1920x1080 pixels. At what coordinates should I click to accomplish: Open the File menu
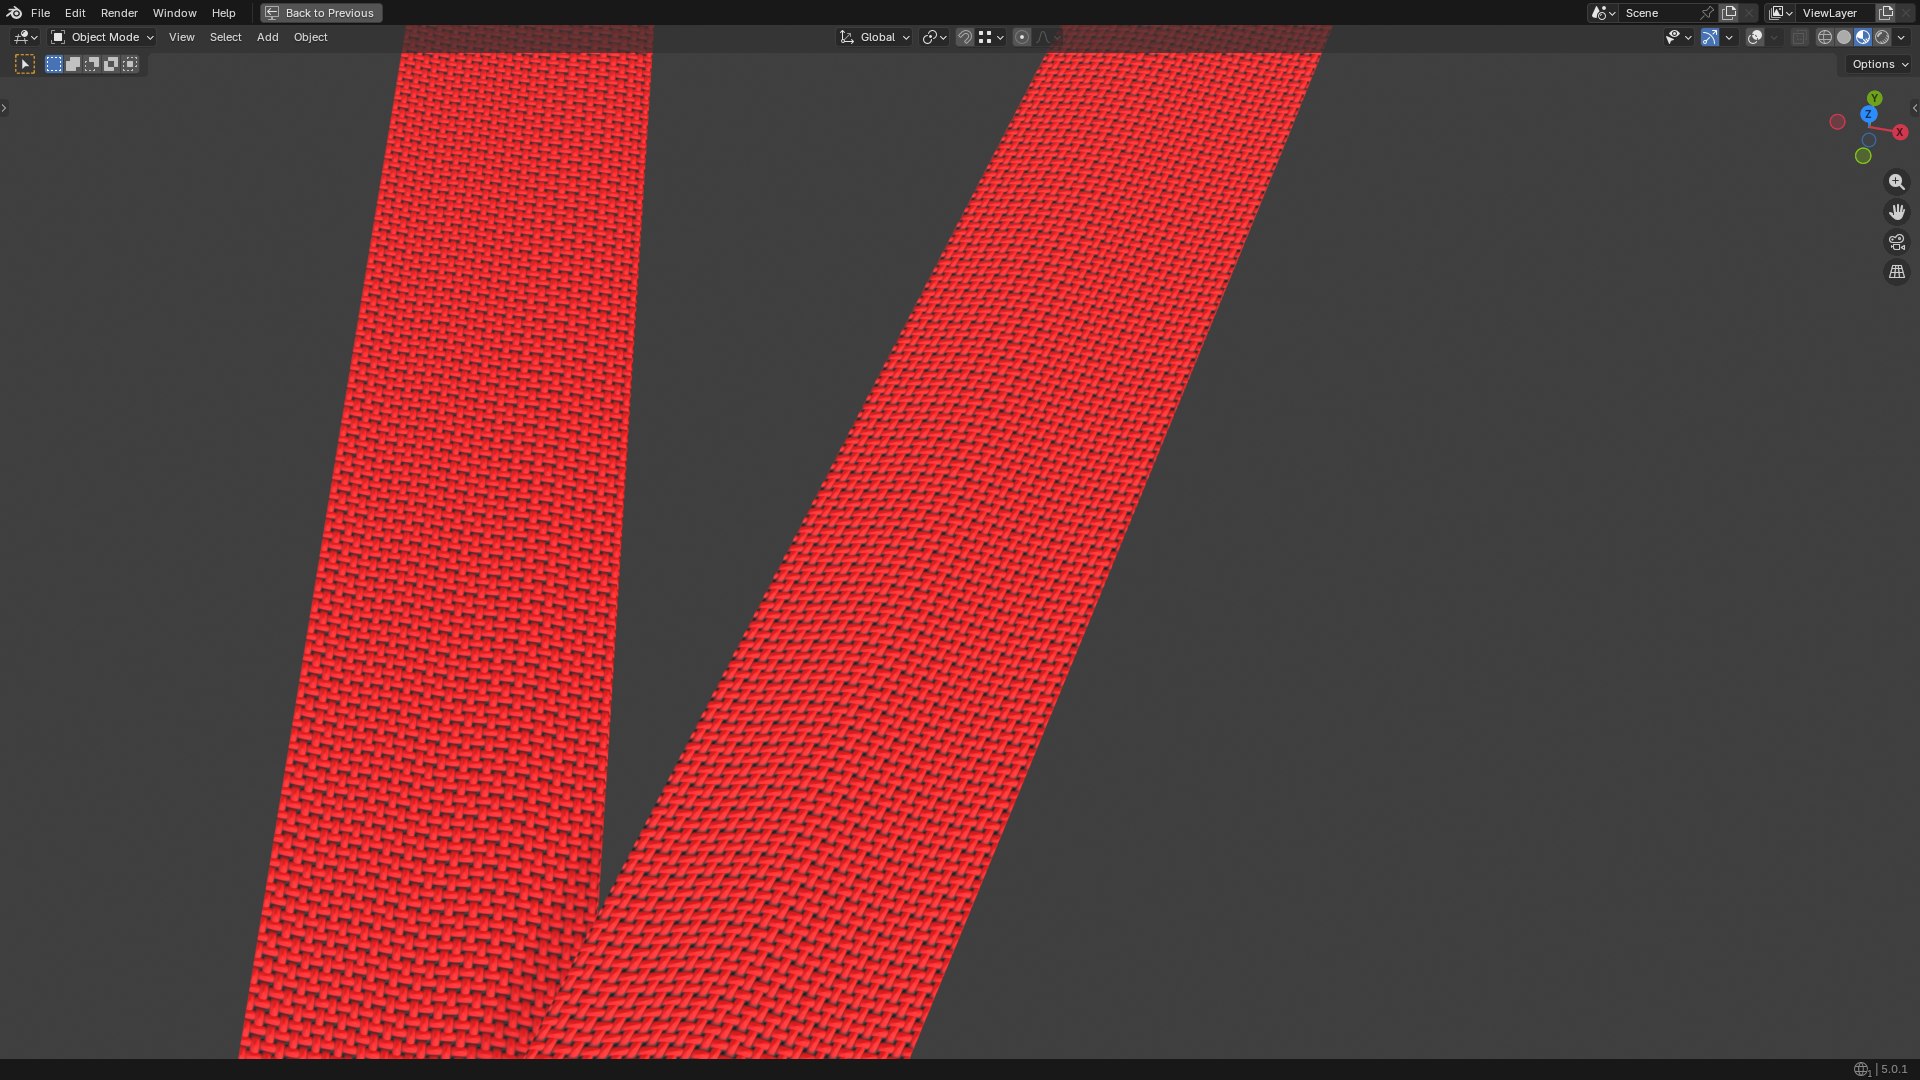pos(40,13)
